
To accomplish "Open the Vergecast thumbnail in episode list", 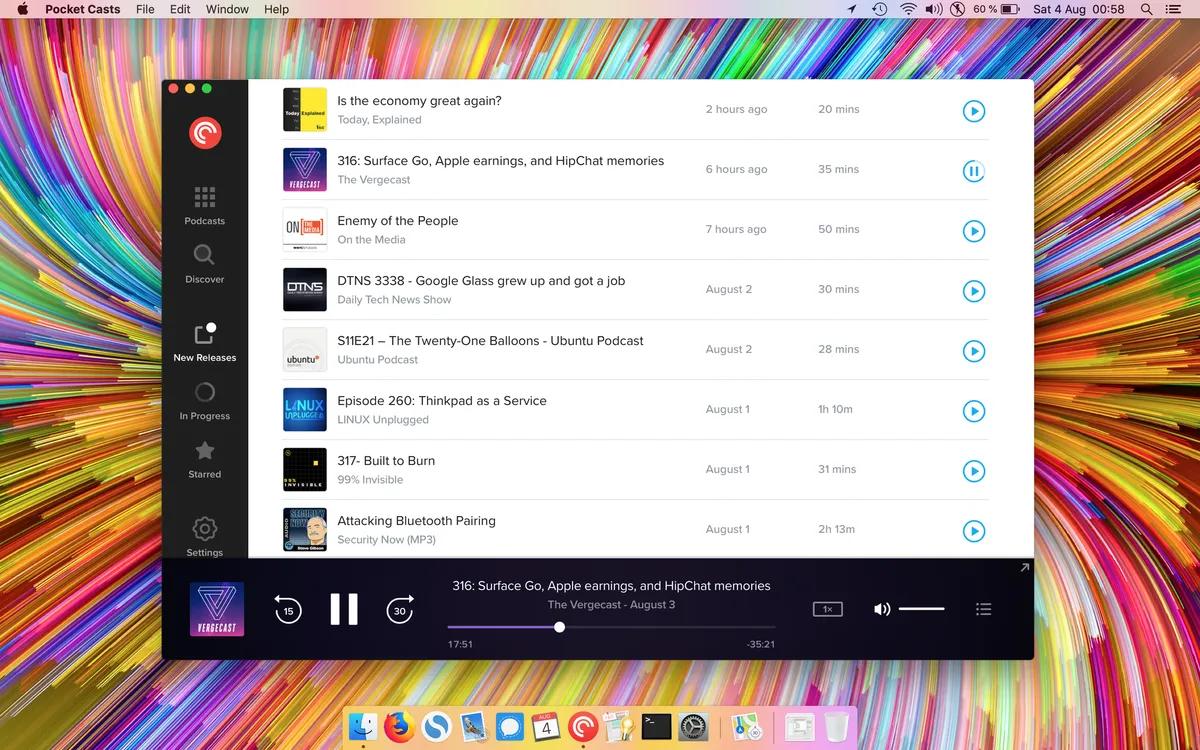I will coord(305,170).
